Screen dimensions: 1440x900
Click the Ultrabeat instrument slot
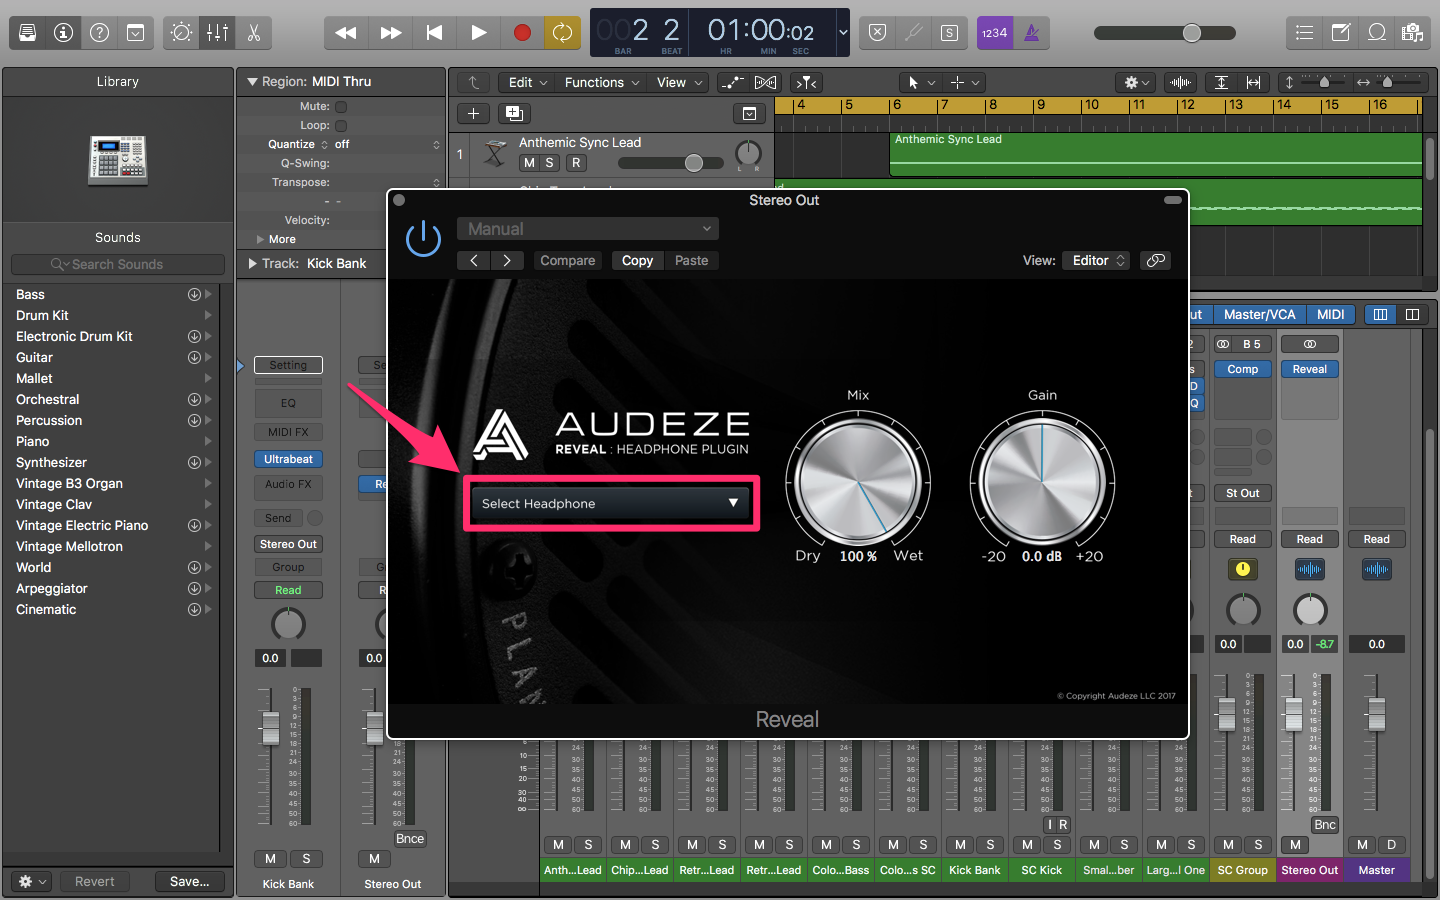point(288,459)
